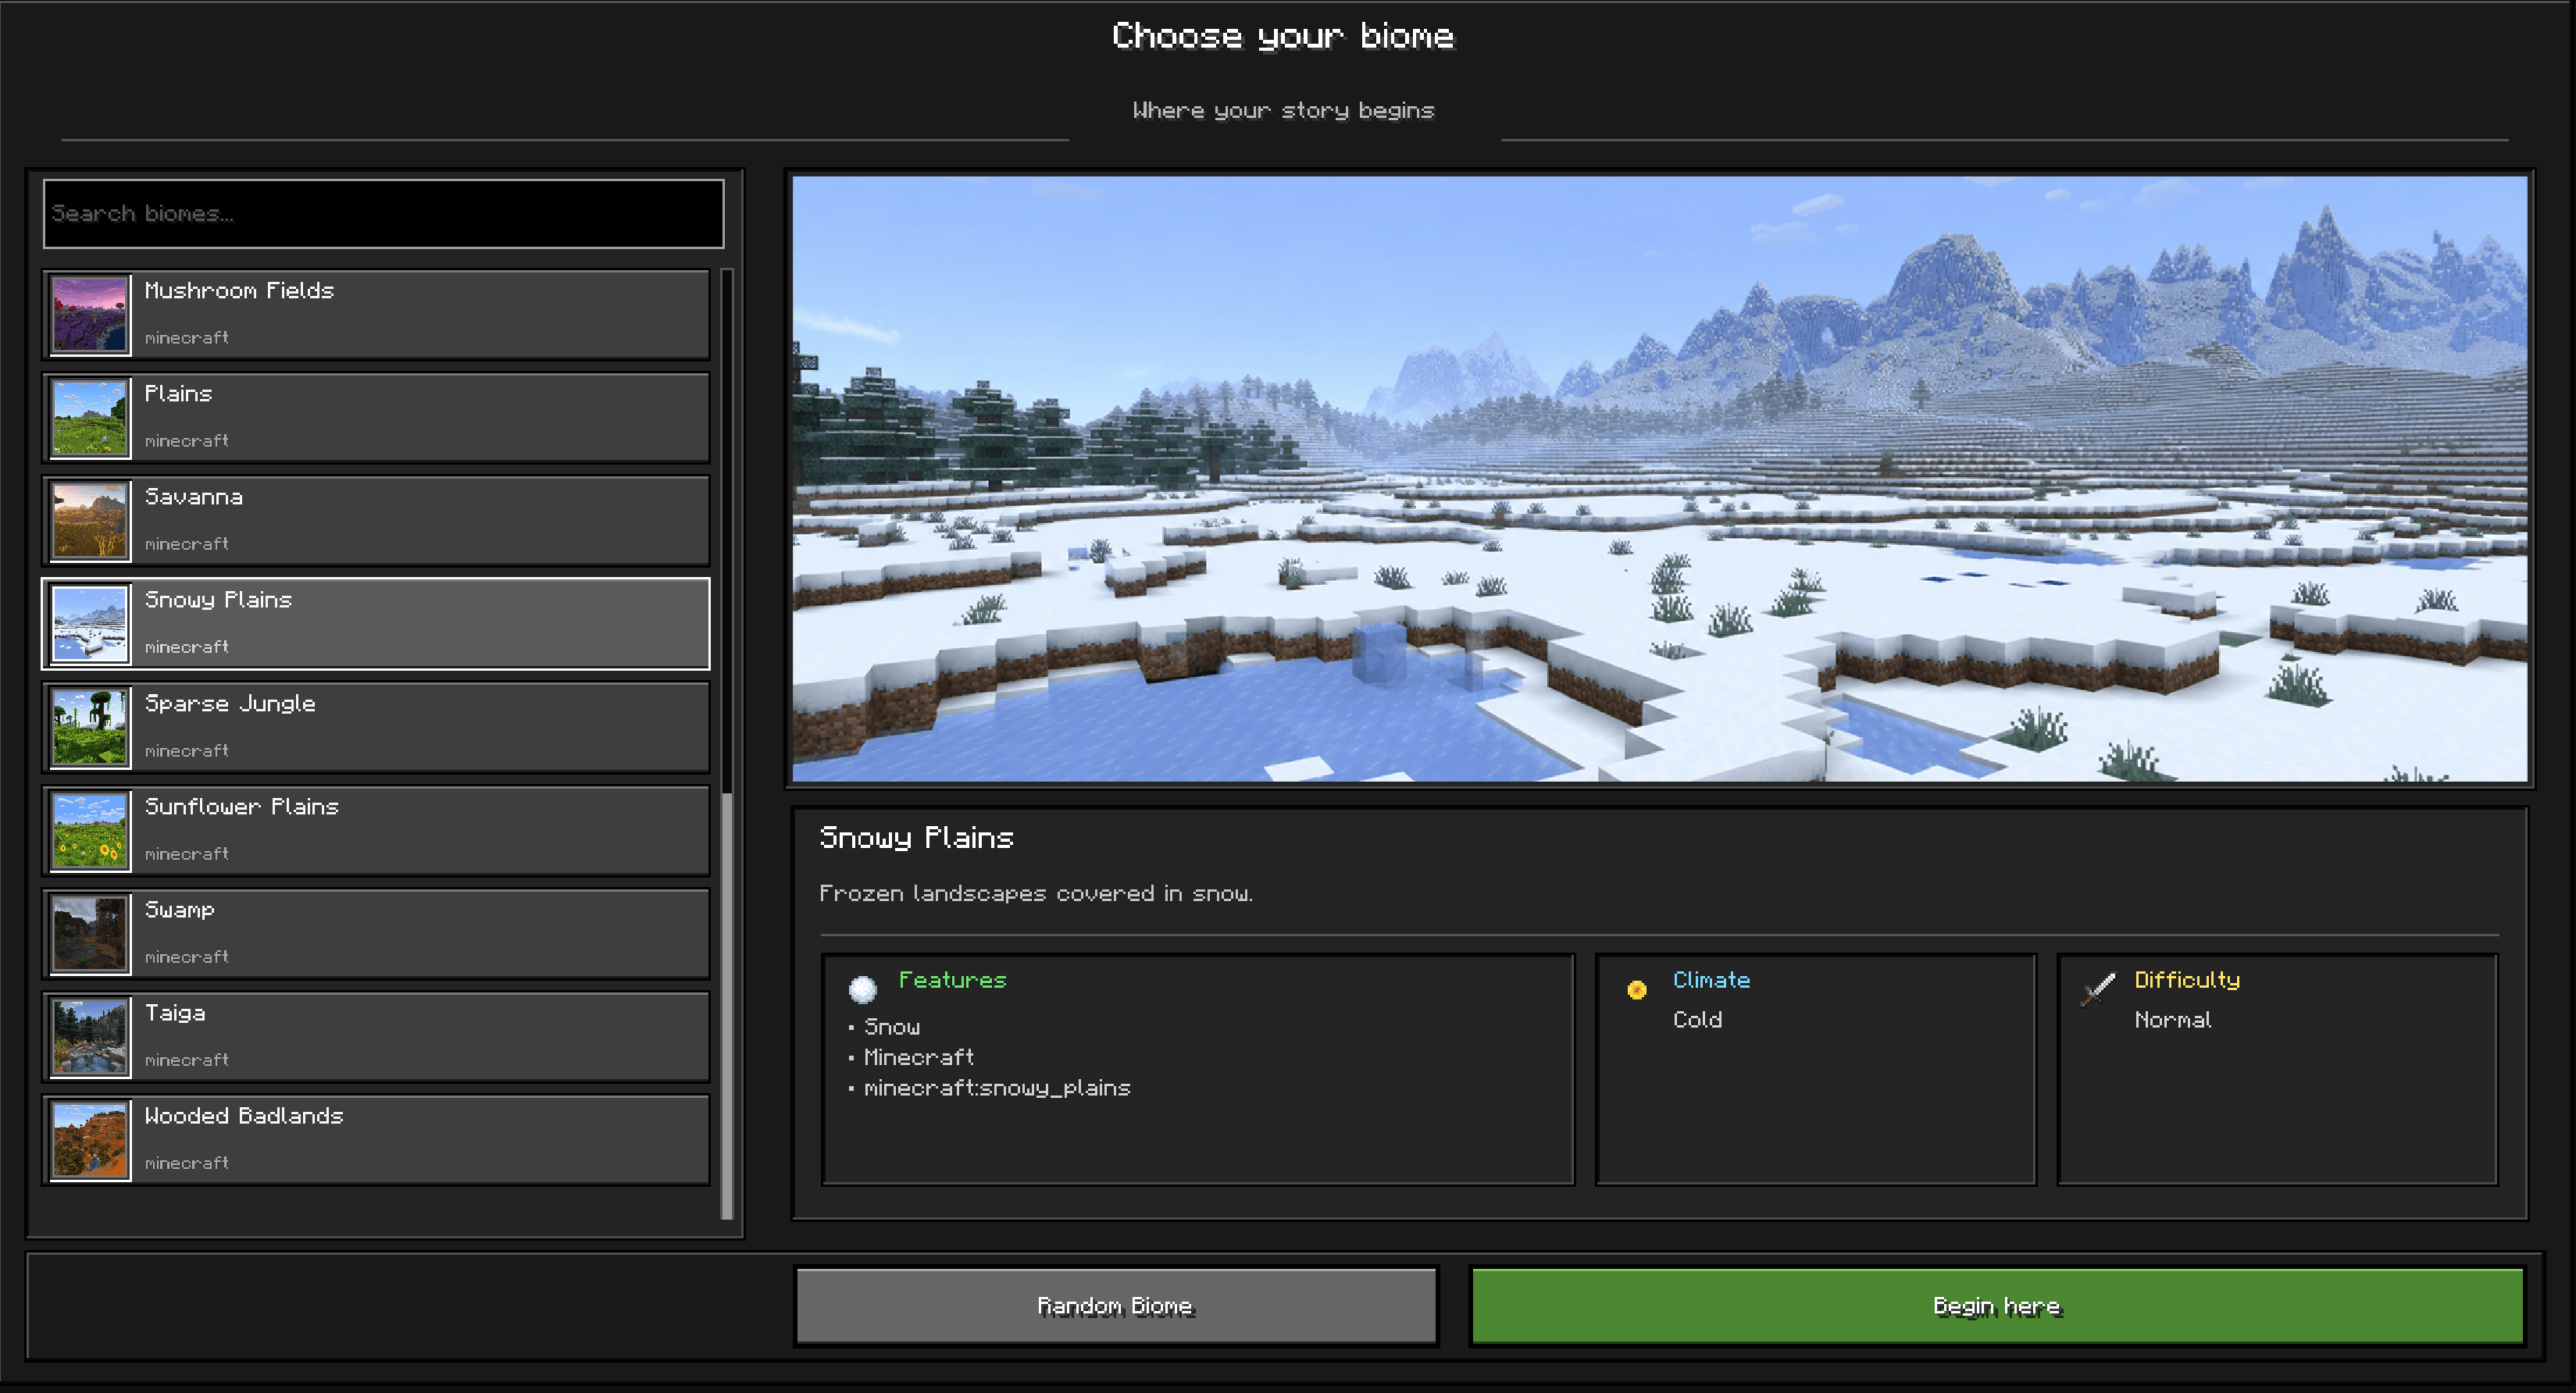Select the Plains biome name

(179, 394)
